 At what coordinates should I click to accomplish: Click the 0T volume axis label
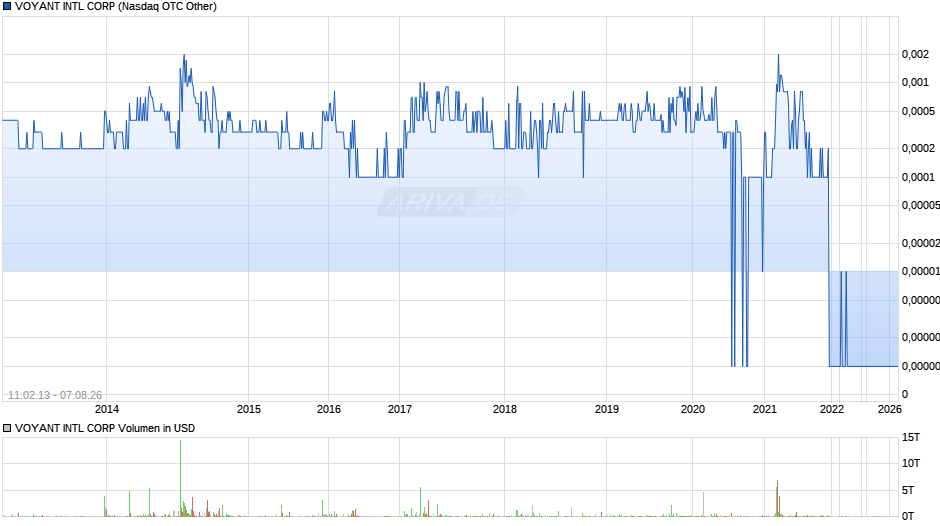pos(908,516)
